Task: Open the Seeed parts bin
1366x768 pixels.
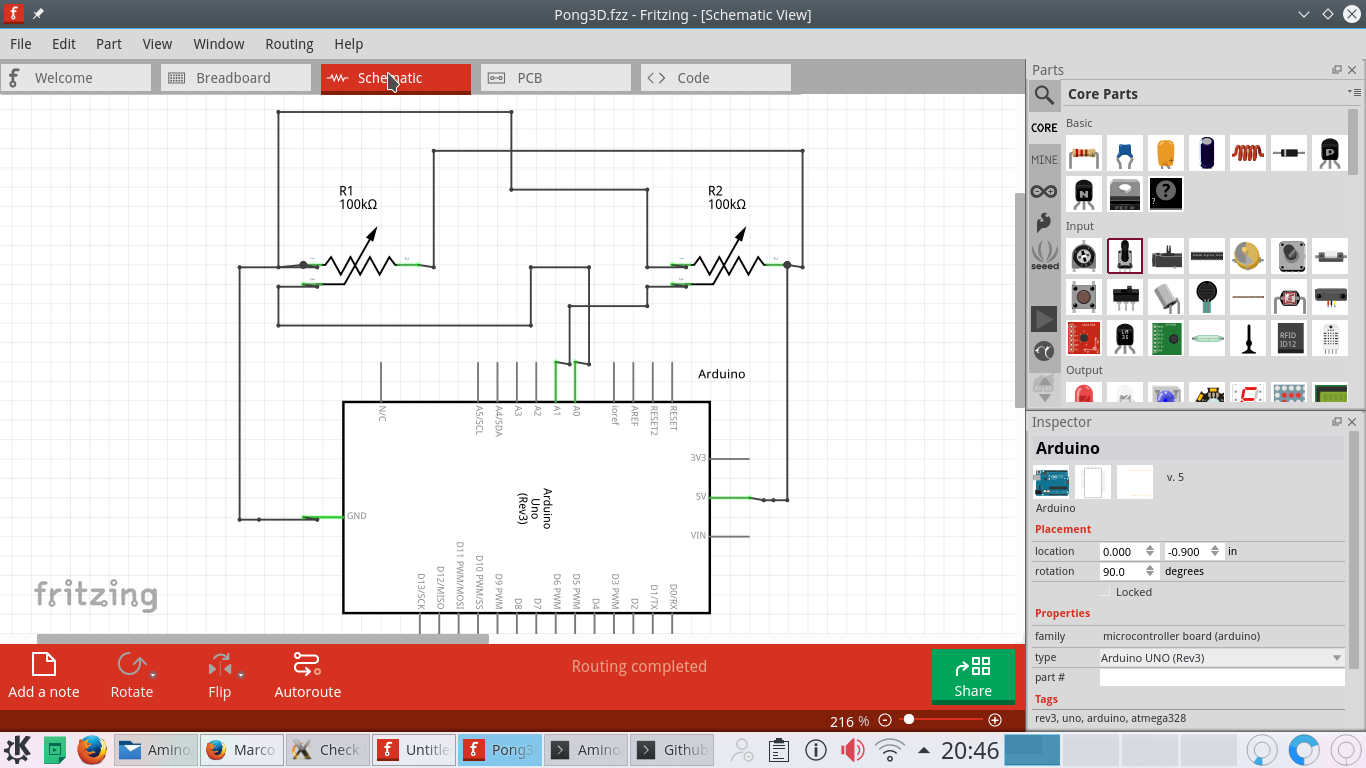Action: pos(1044,255)
